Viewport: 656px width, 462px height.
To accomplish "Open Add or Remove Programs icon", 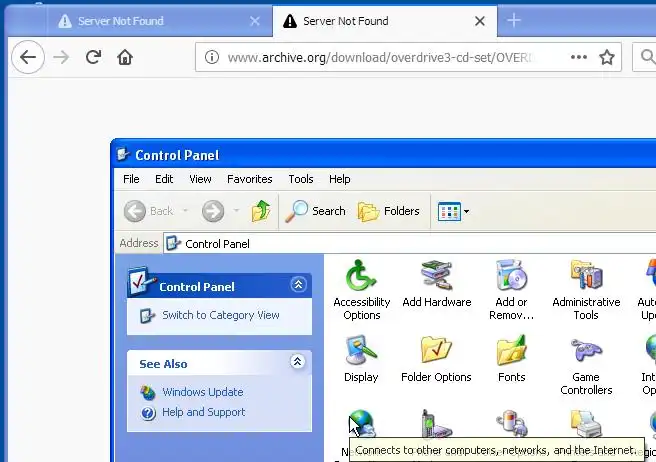I will (x=511, y=290).
